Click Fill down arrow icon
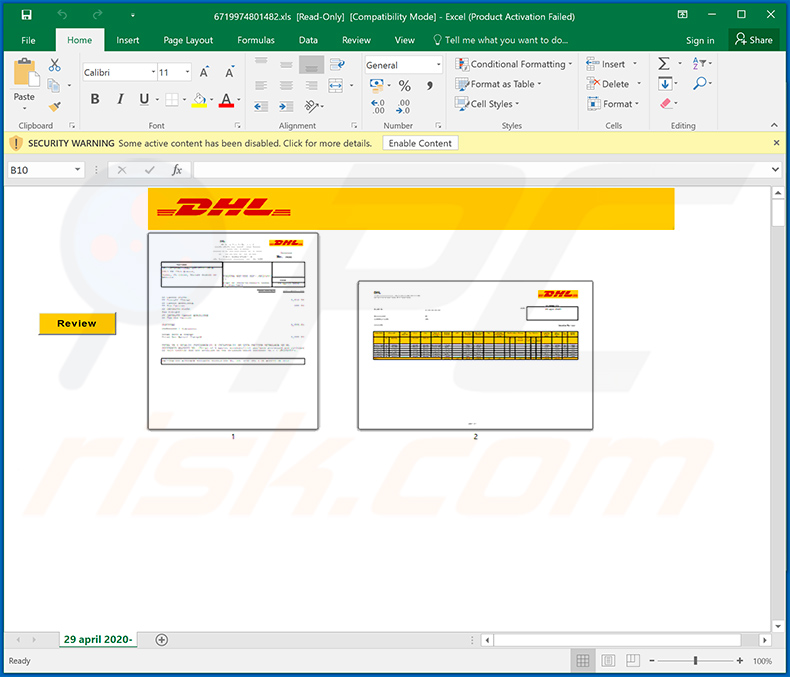The height and width of the screenshot is (677, 790). (x=665, y=84)
